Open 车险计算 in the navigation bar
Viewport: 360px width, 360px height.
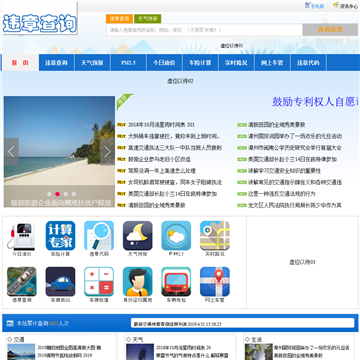coord(200,63)
